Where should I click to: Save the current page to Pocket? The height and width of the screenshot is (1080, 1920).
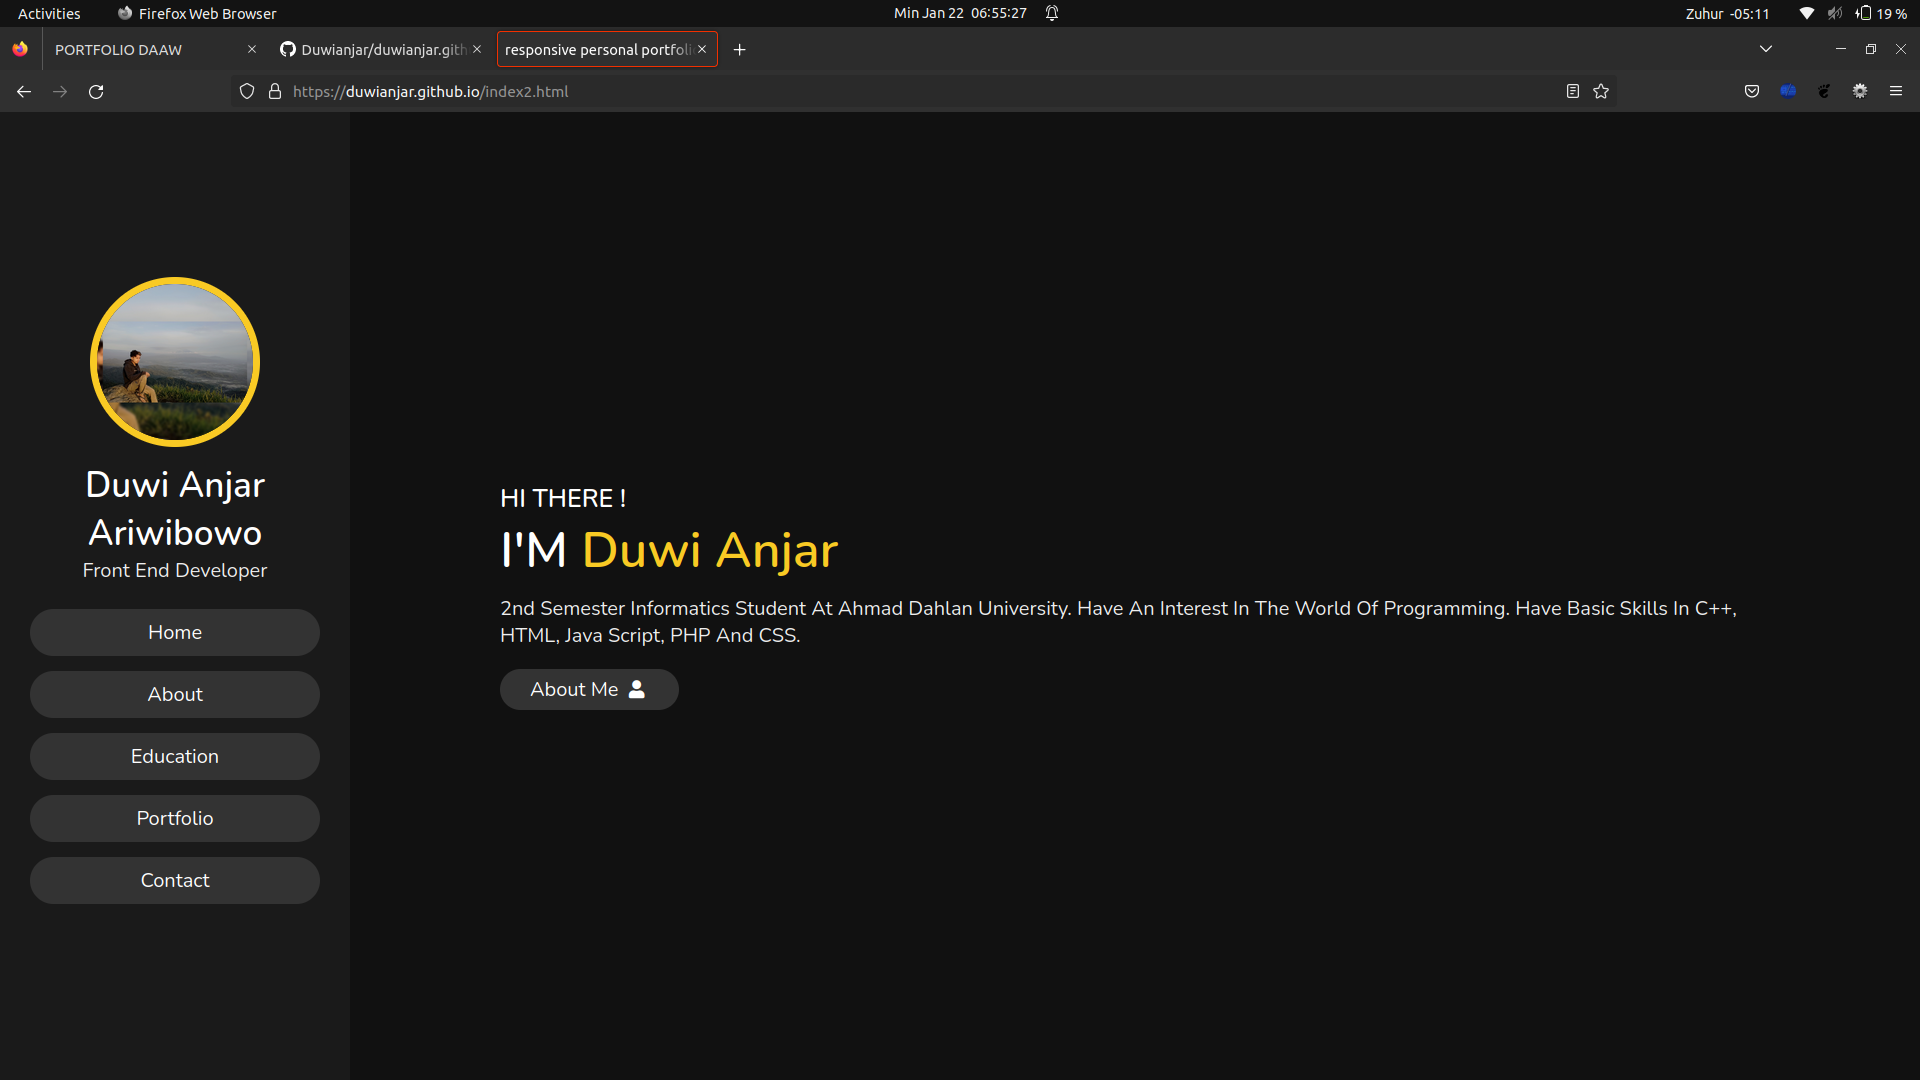(1751, 91)
